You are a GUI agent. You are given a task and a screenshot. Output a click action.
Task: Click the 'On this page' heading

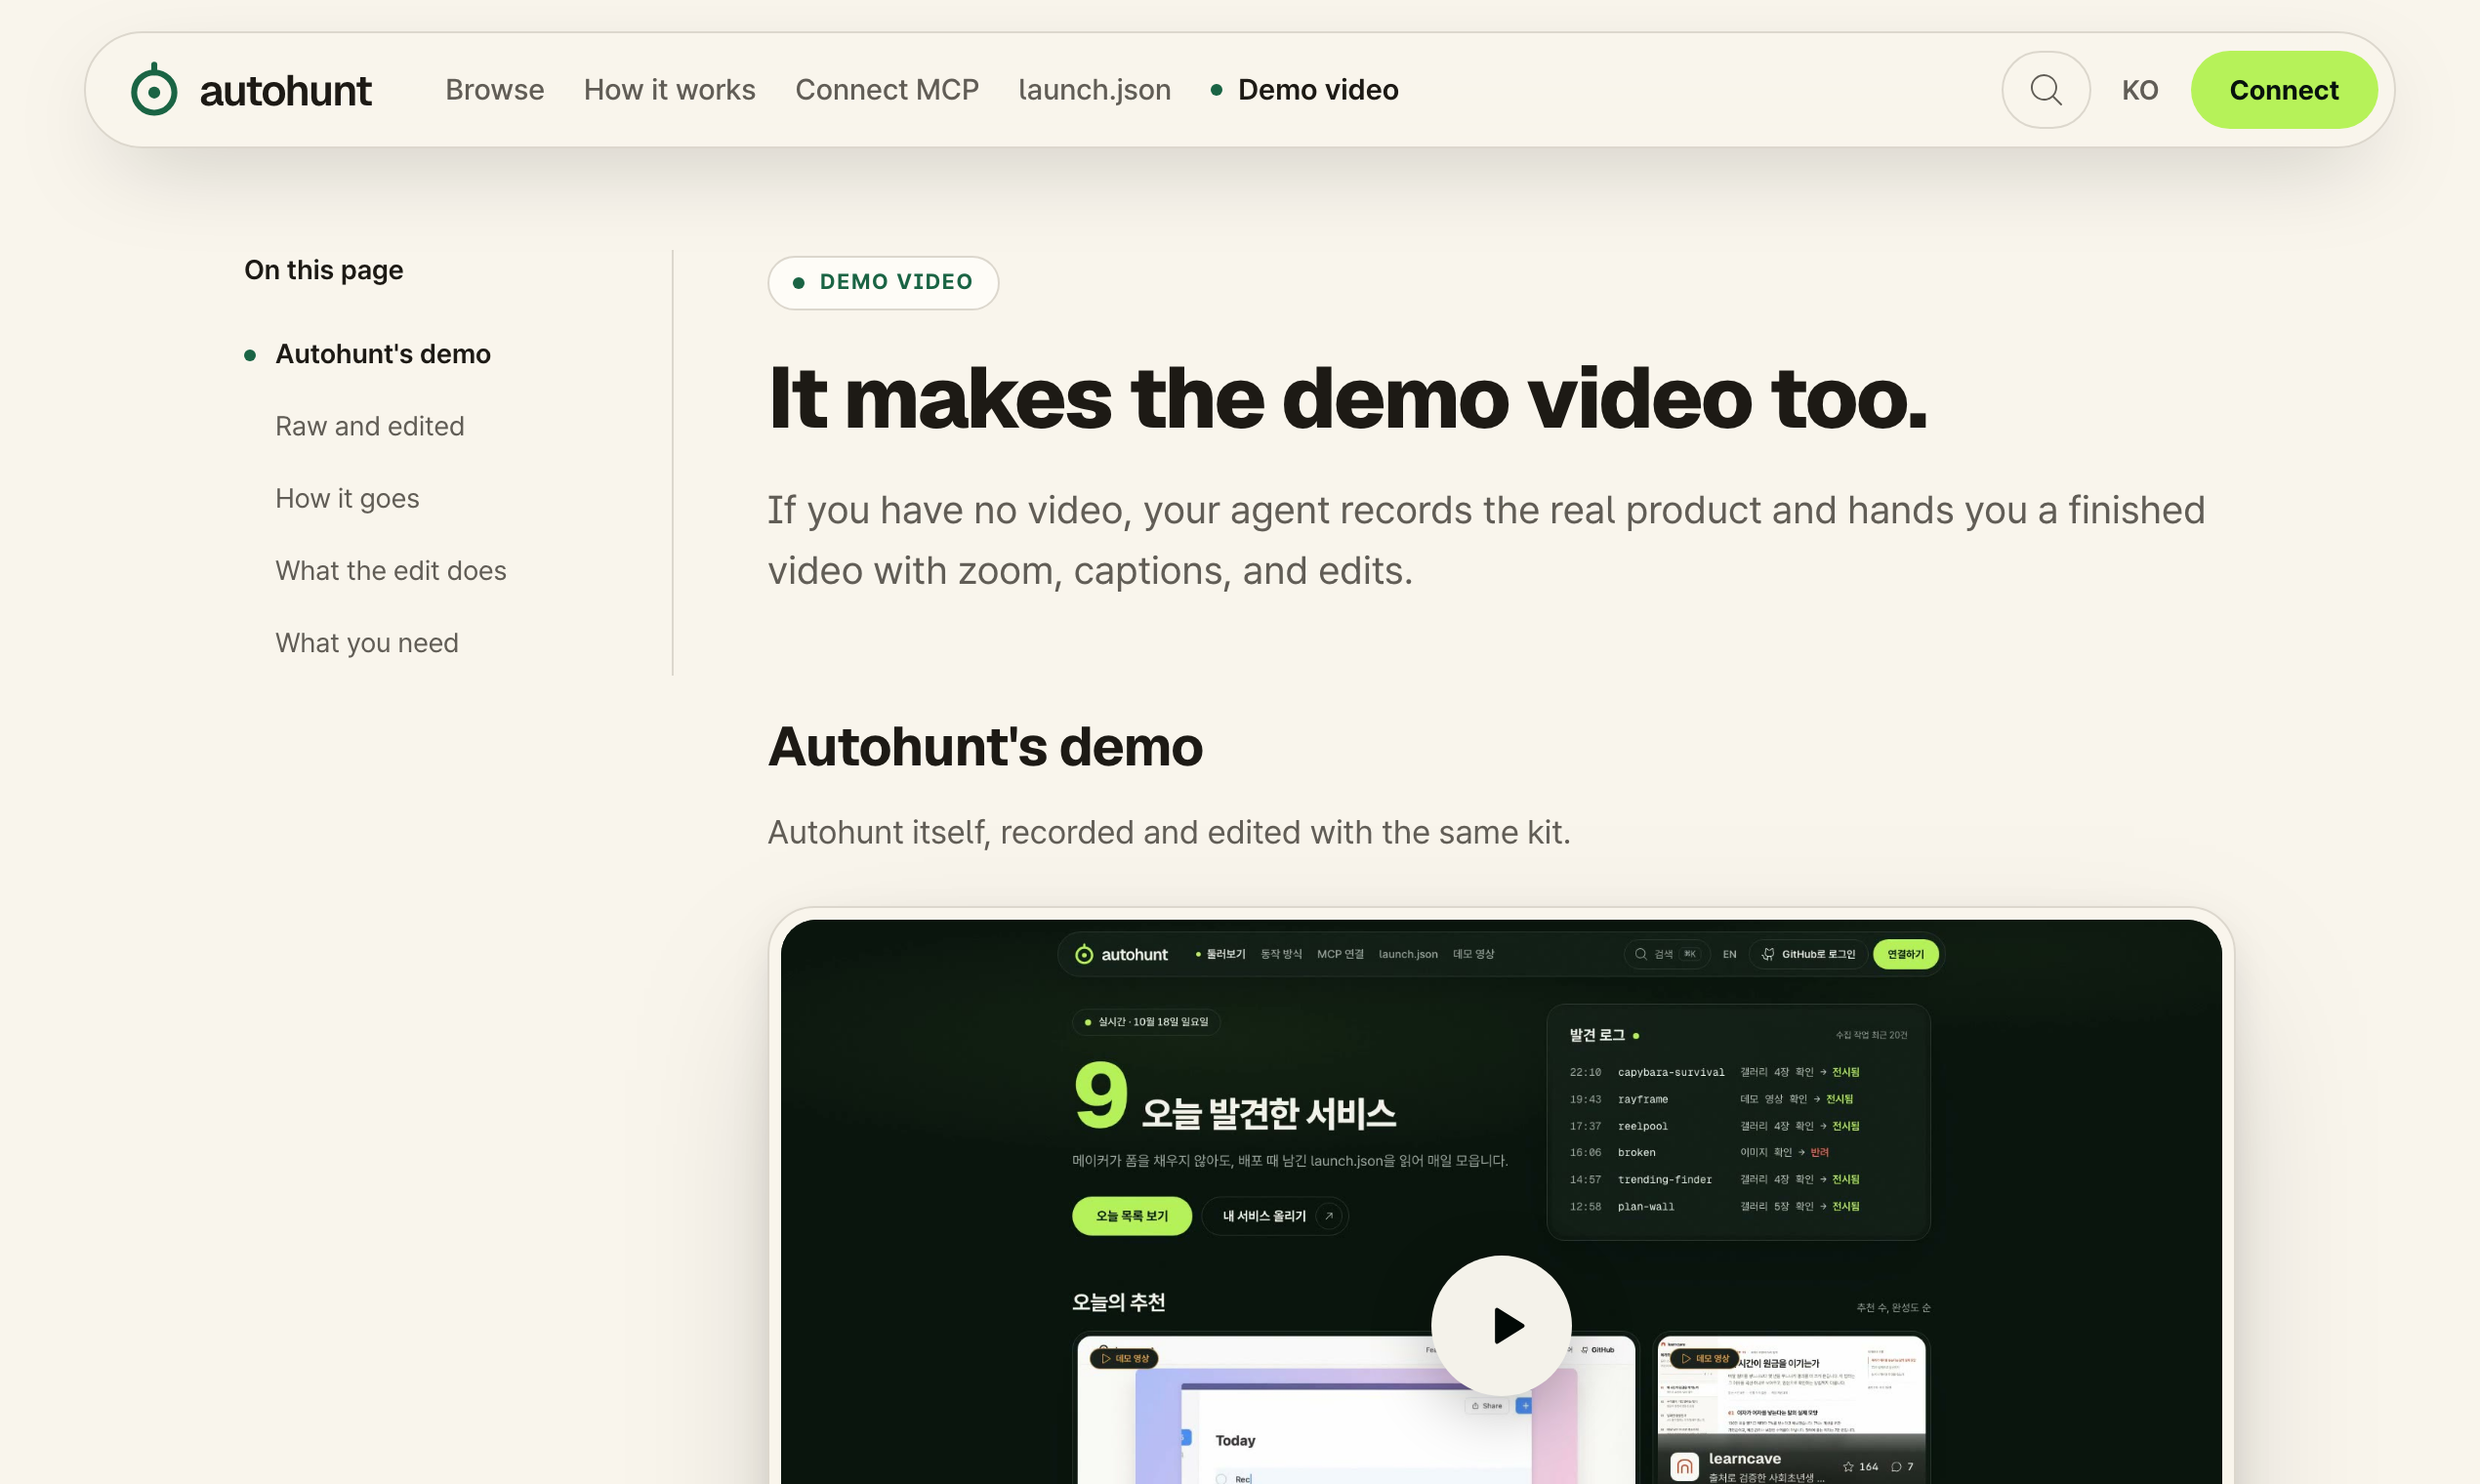(323, 270)
